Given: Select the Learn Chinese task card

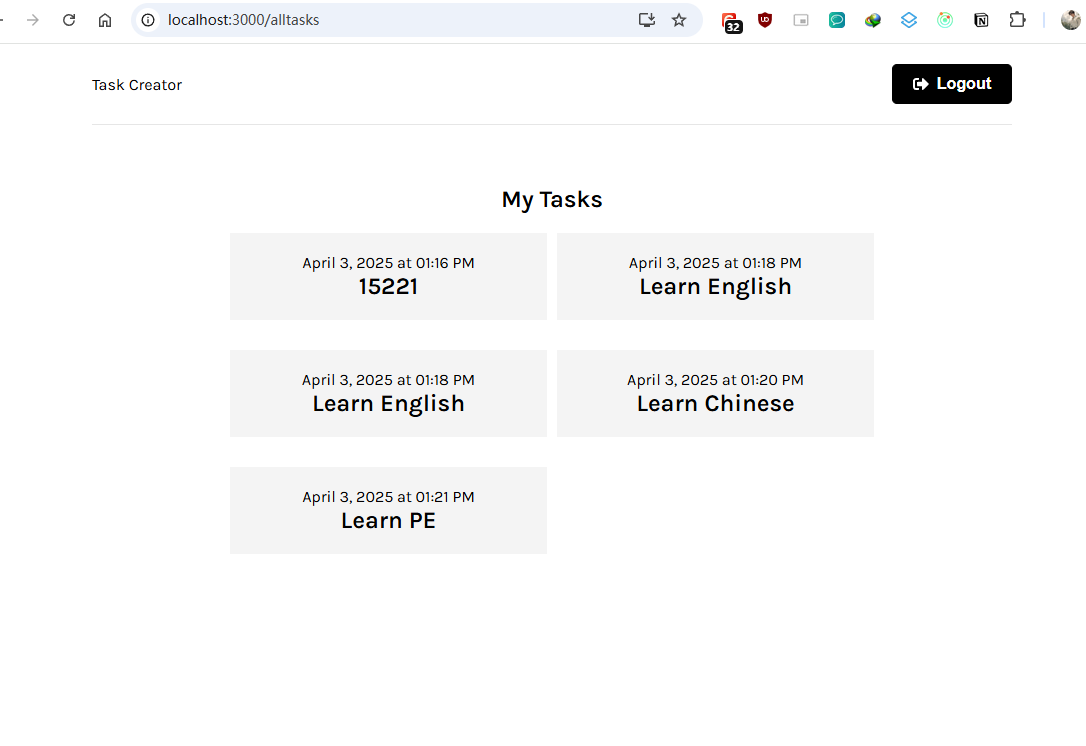Looking at the screenshot, I should click(715, 393).
